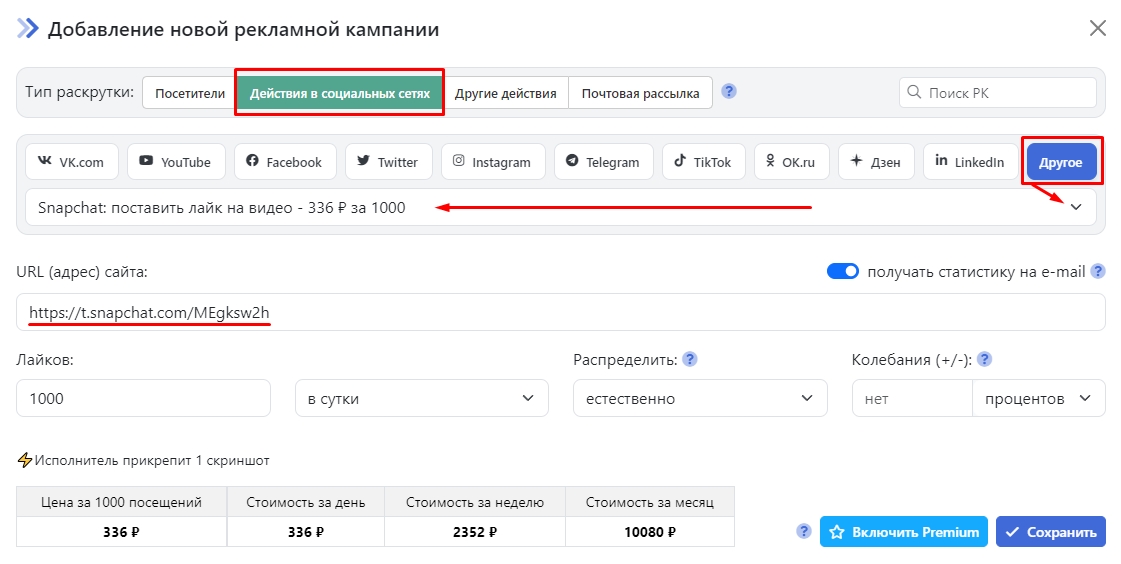Image resolution: width=1121 pixels, height=564 pixels.
Task: Expand the Snapchat service type dropdown
Action: [1076, 207]
